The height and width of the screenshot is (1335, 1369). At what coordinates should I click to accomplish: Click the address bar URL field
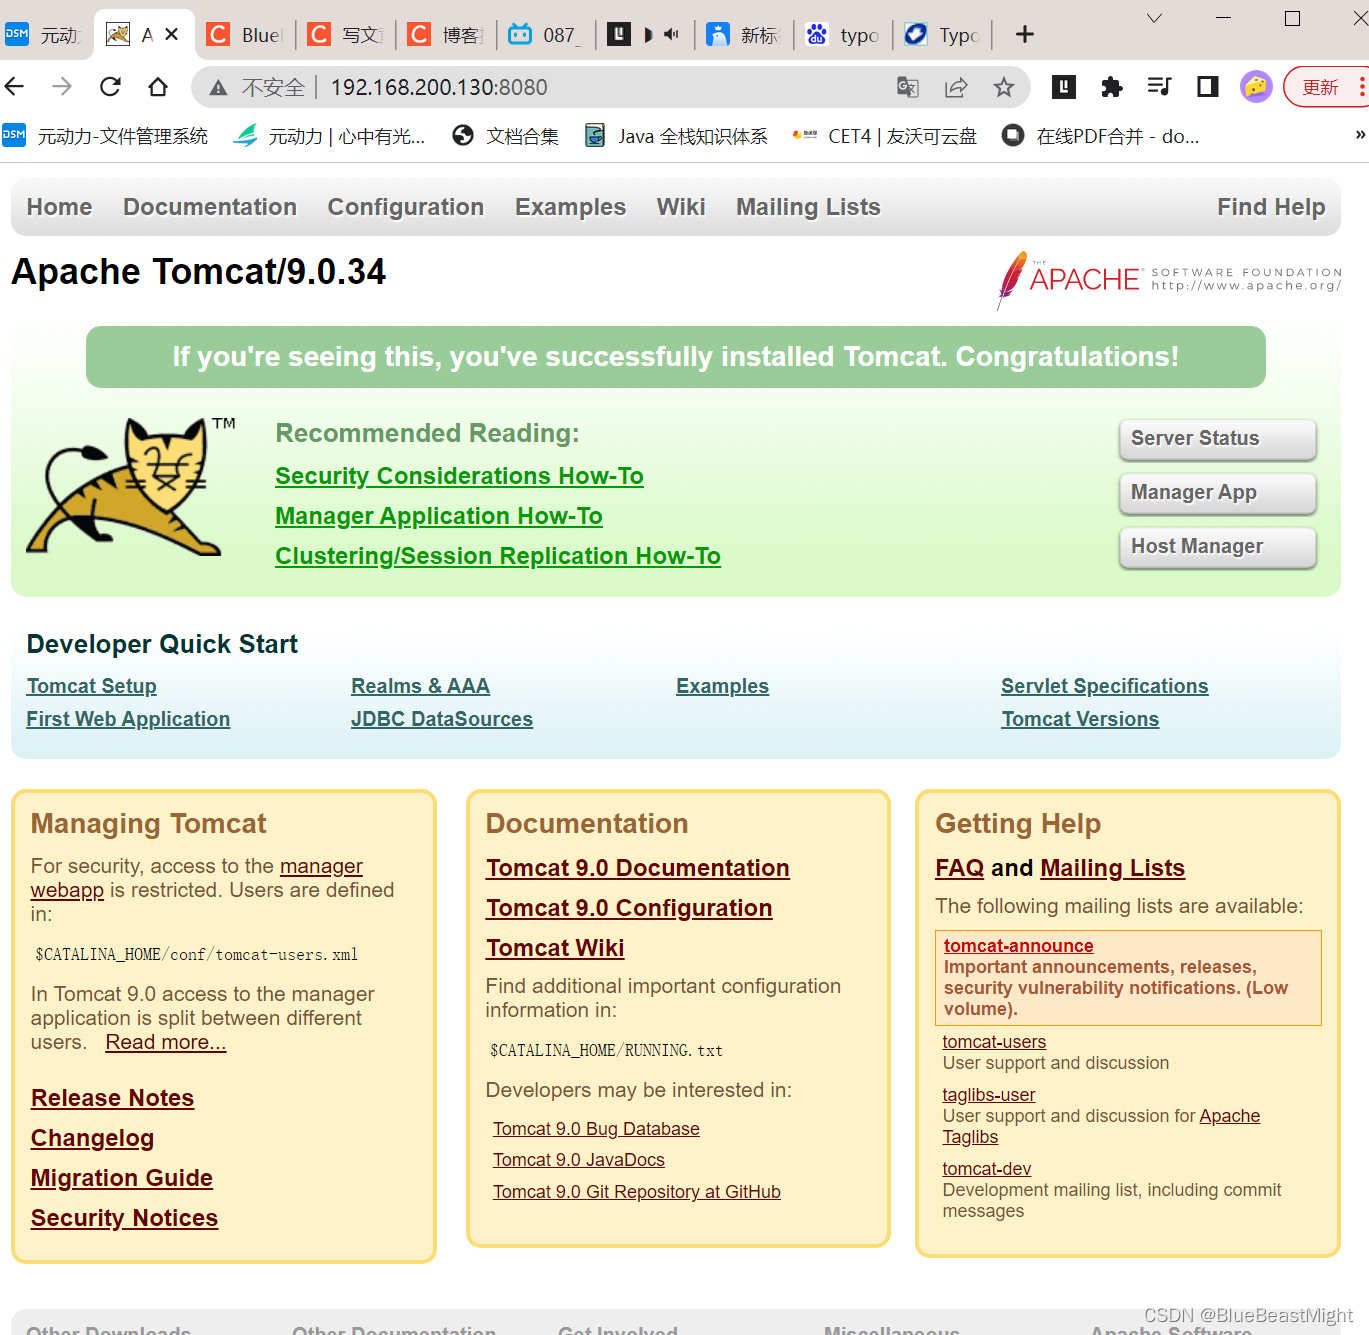pyautogui.click(x=610, y=87)
